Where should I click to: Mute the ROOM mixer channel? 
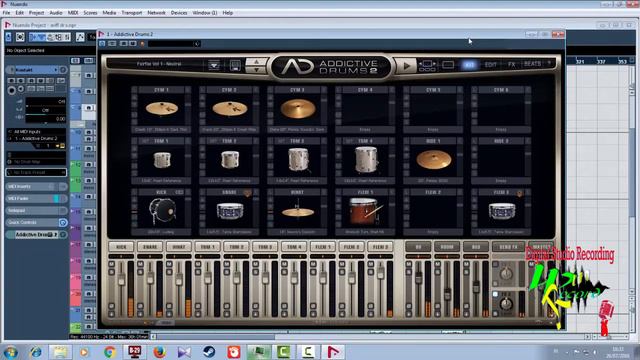click(x=437, y=264)
